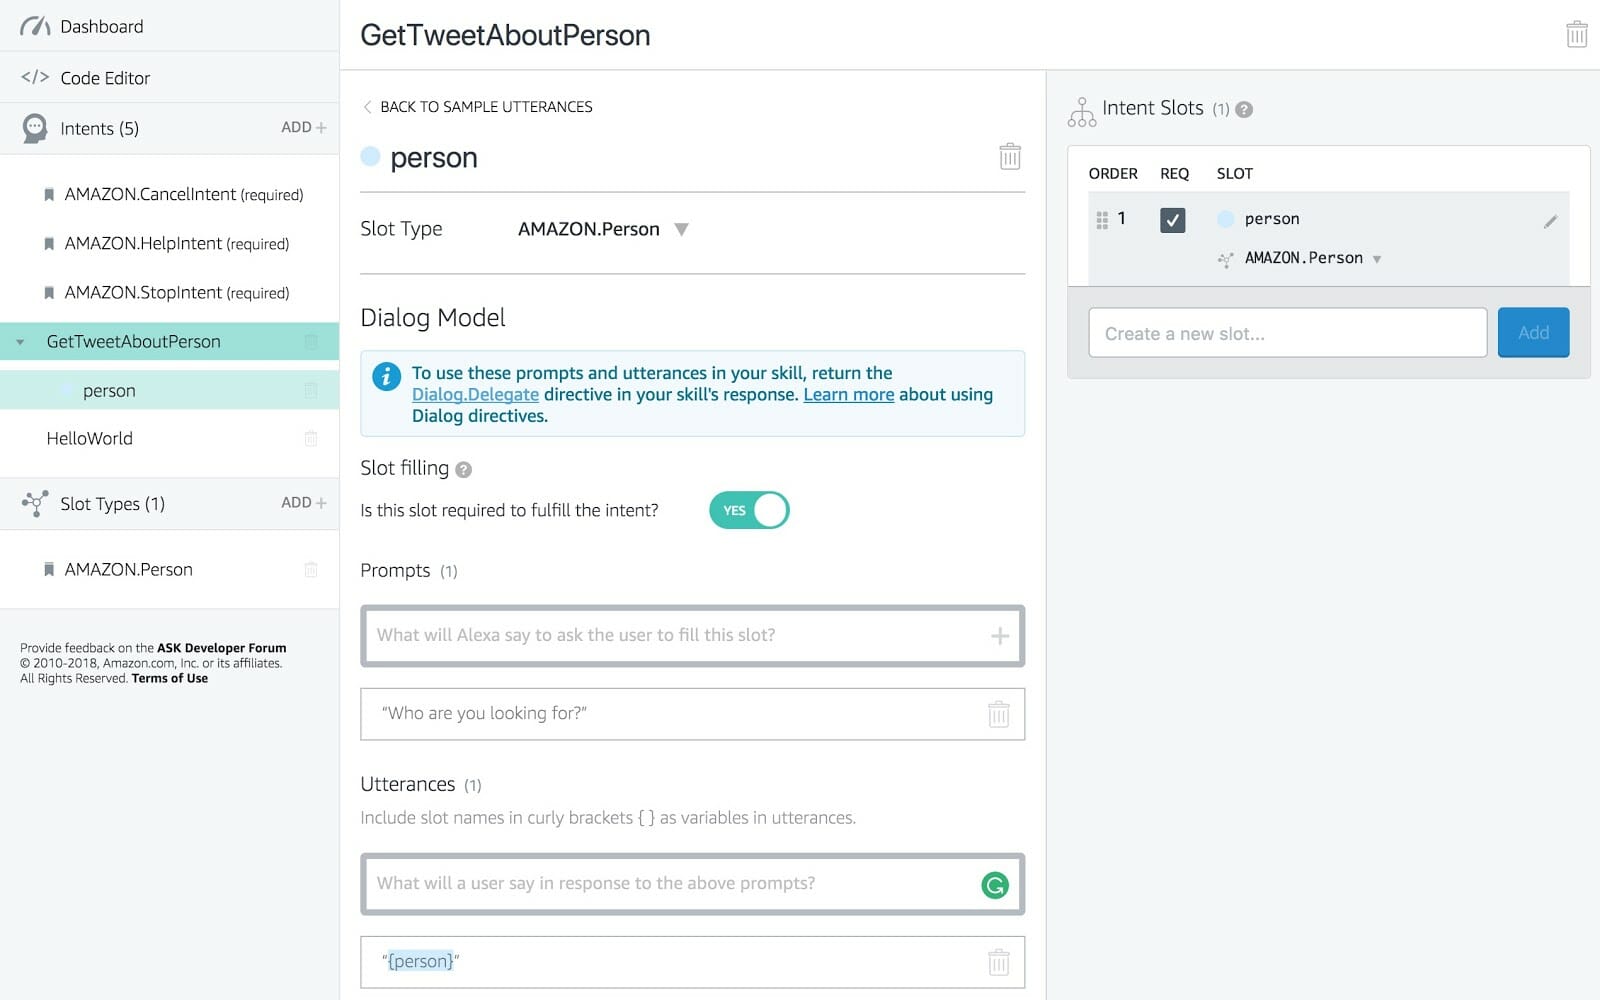This screenshot has width=1600, height=1000.
Task: Open help icon next to Slot filling
Action: tap(463, 469)
